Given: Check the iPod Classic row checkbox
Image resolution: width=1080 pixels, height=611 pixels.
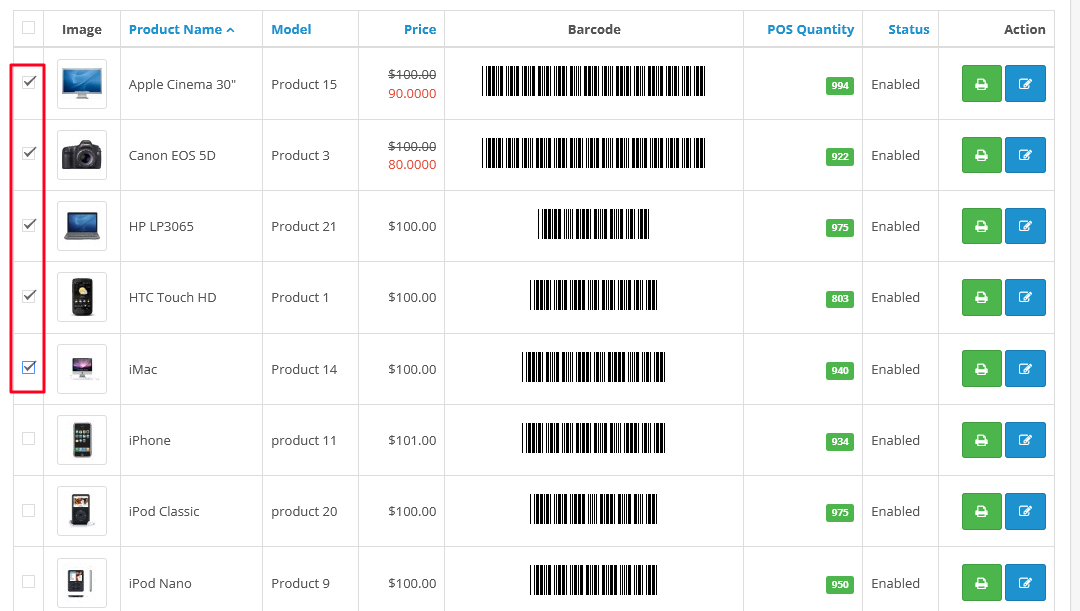Looking at the screenshot, I should (x=28, y=510).
